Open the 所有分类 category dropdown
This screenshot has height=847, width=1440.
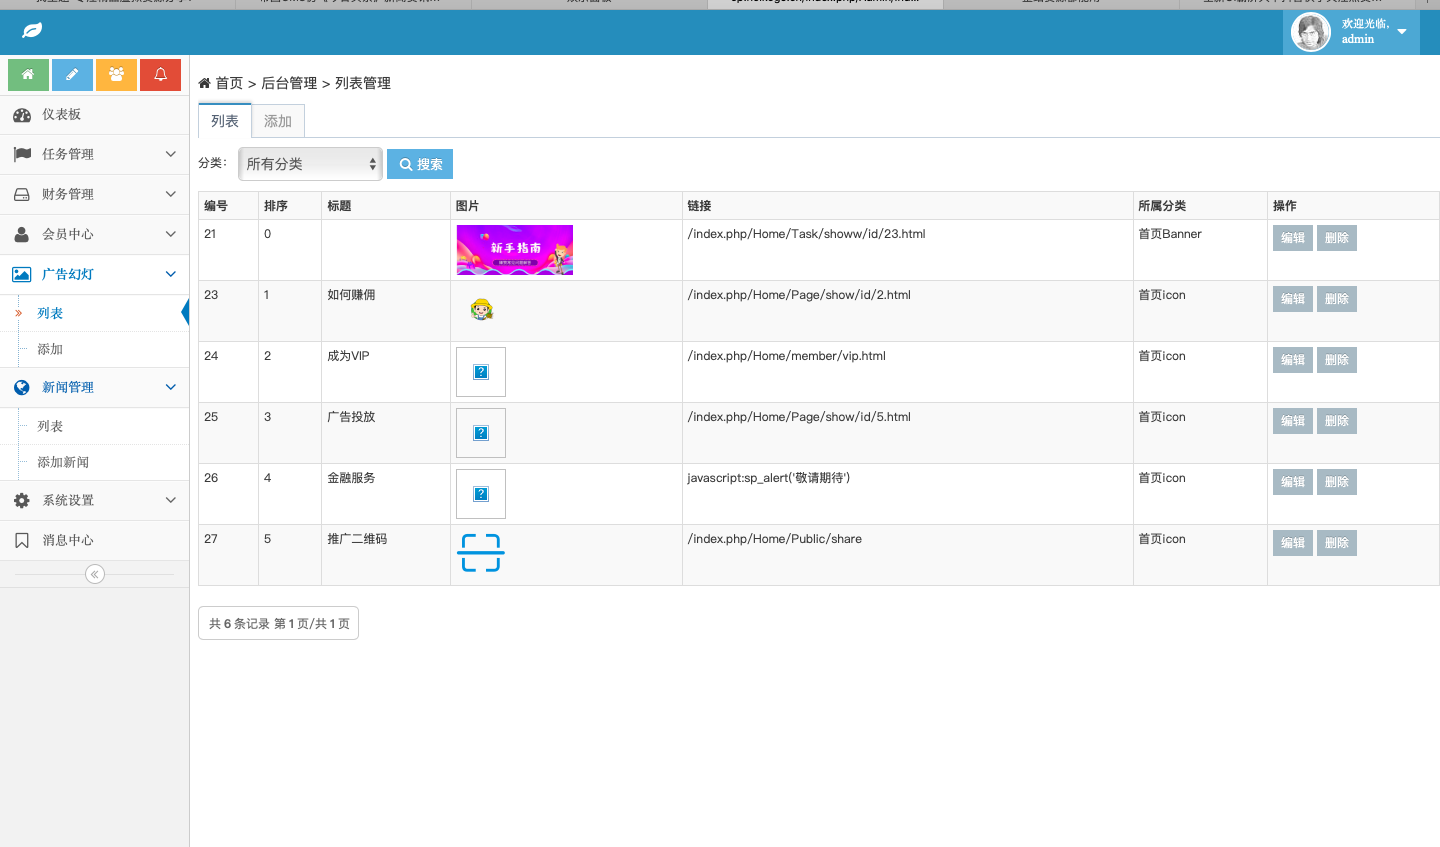(x=310, y=164)
